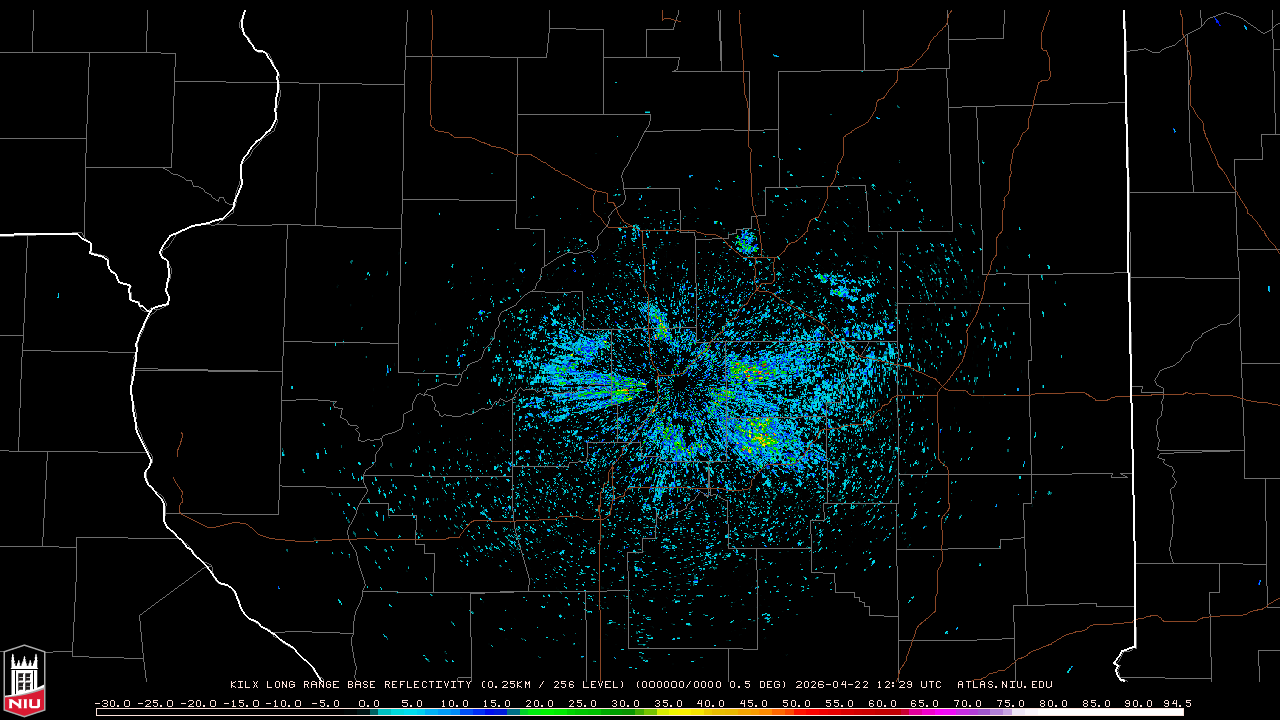Click the "12:29 UTC" timestamp
Screen dimensions: 1280x720
(x=910, y=685)
